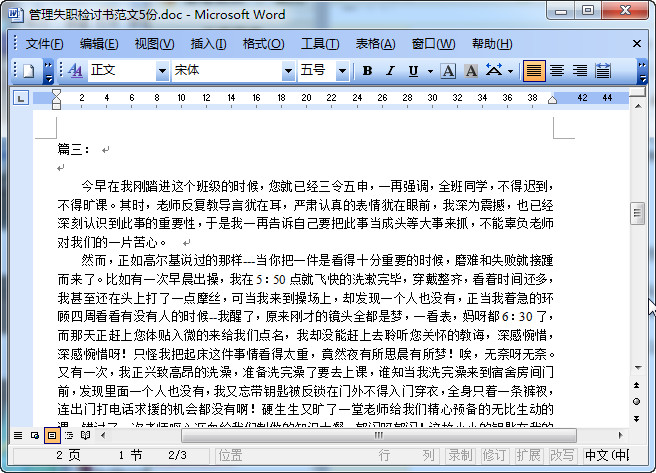Click the 2/3 page count in status bar

pos(177,455)
